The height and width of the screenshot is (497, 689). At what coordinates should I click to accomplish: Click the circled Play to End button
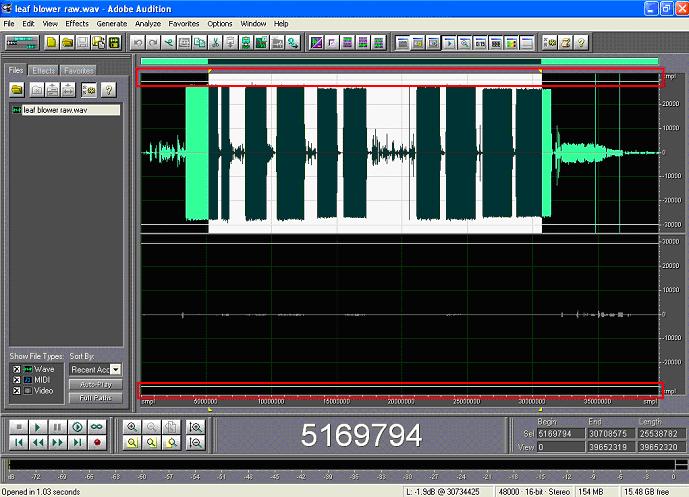(x=77, y=427)
